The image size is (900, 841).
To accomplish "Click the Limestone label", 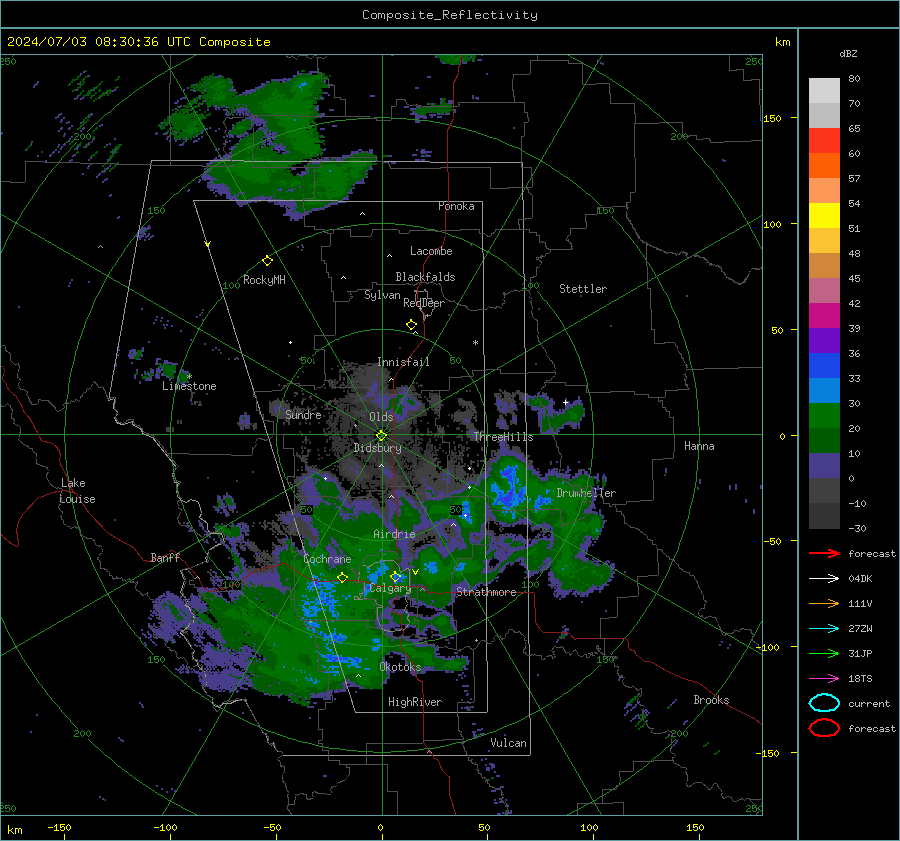I will click(189, 386).
